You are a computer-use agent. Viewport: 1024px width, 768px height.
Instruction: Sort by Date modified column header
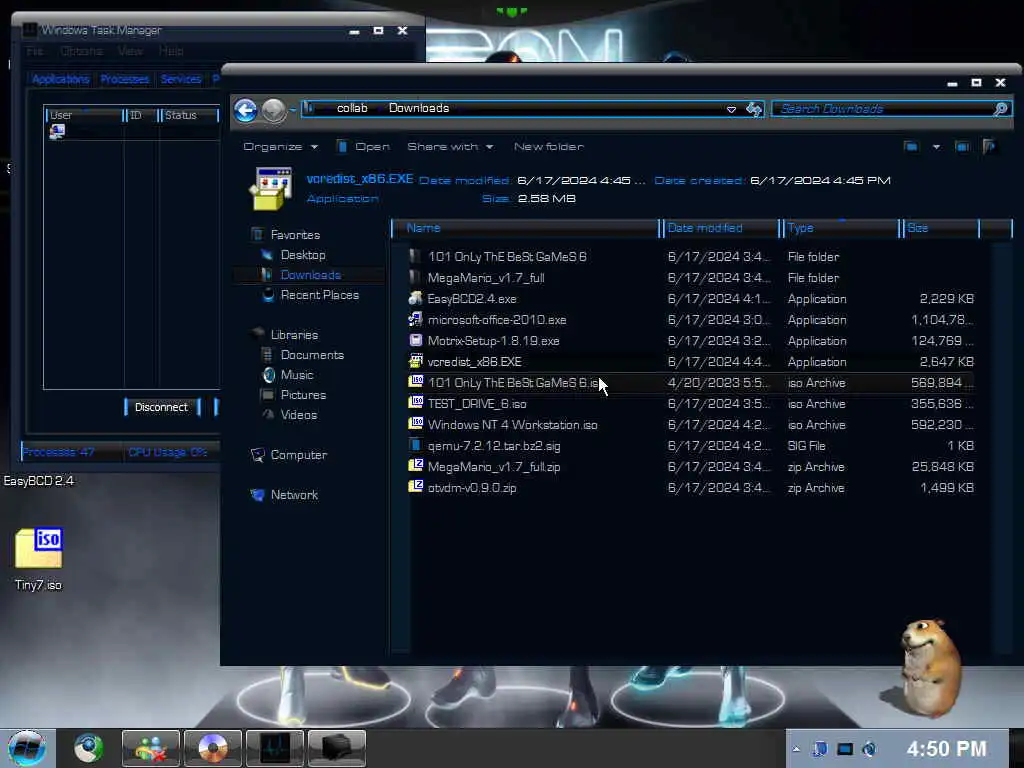coord(720,228)
